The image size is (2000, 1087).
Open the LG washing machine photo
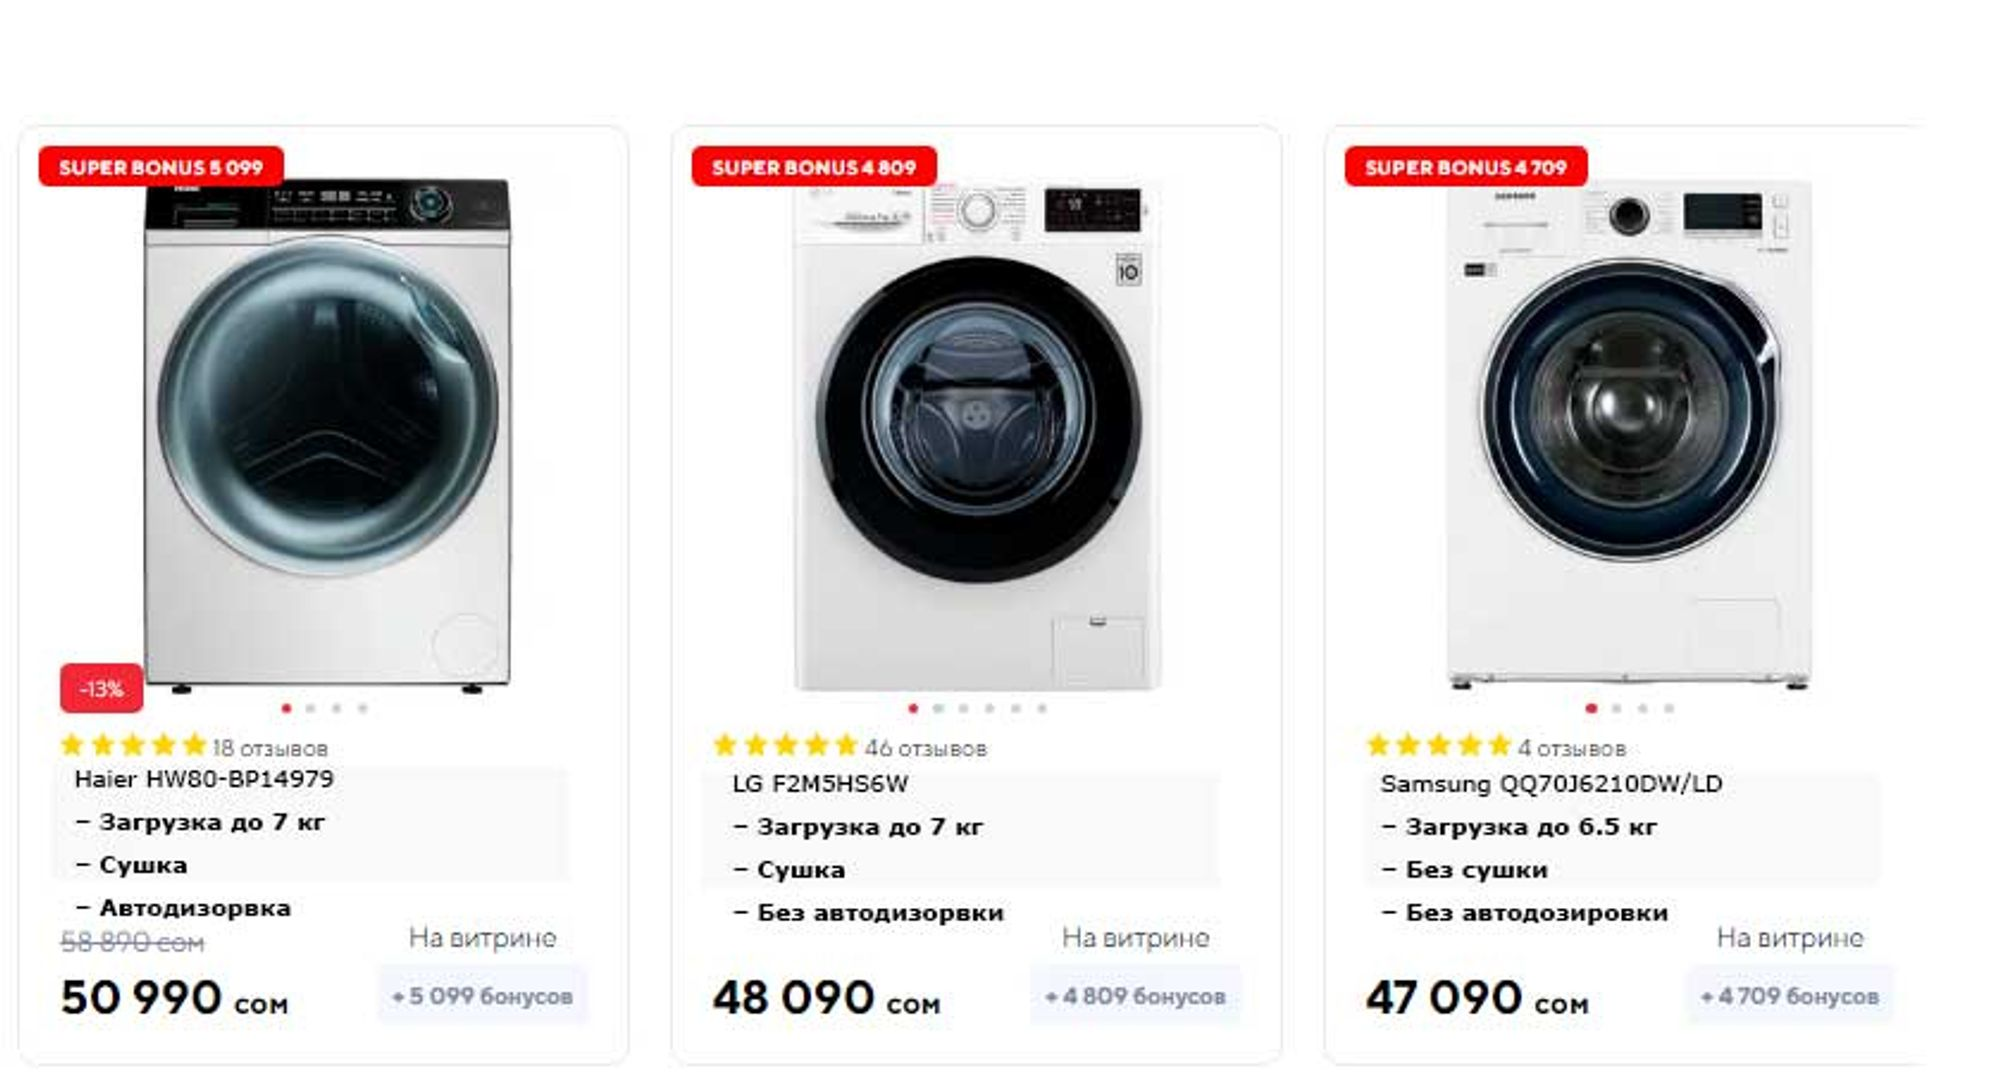(977, 430)
